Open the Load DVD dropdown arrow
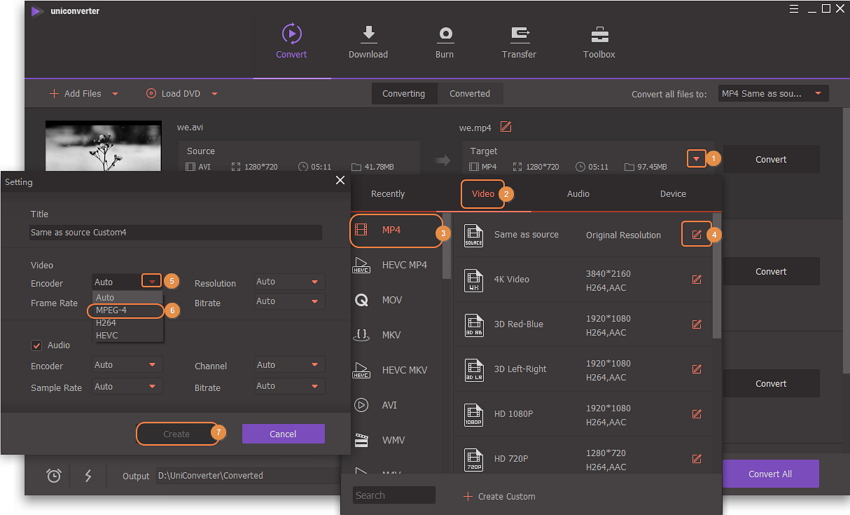The image size is (850, 515). [214, 93]
